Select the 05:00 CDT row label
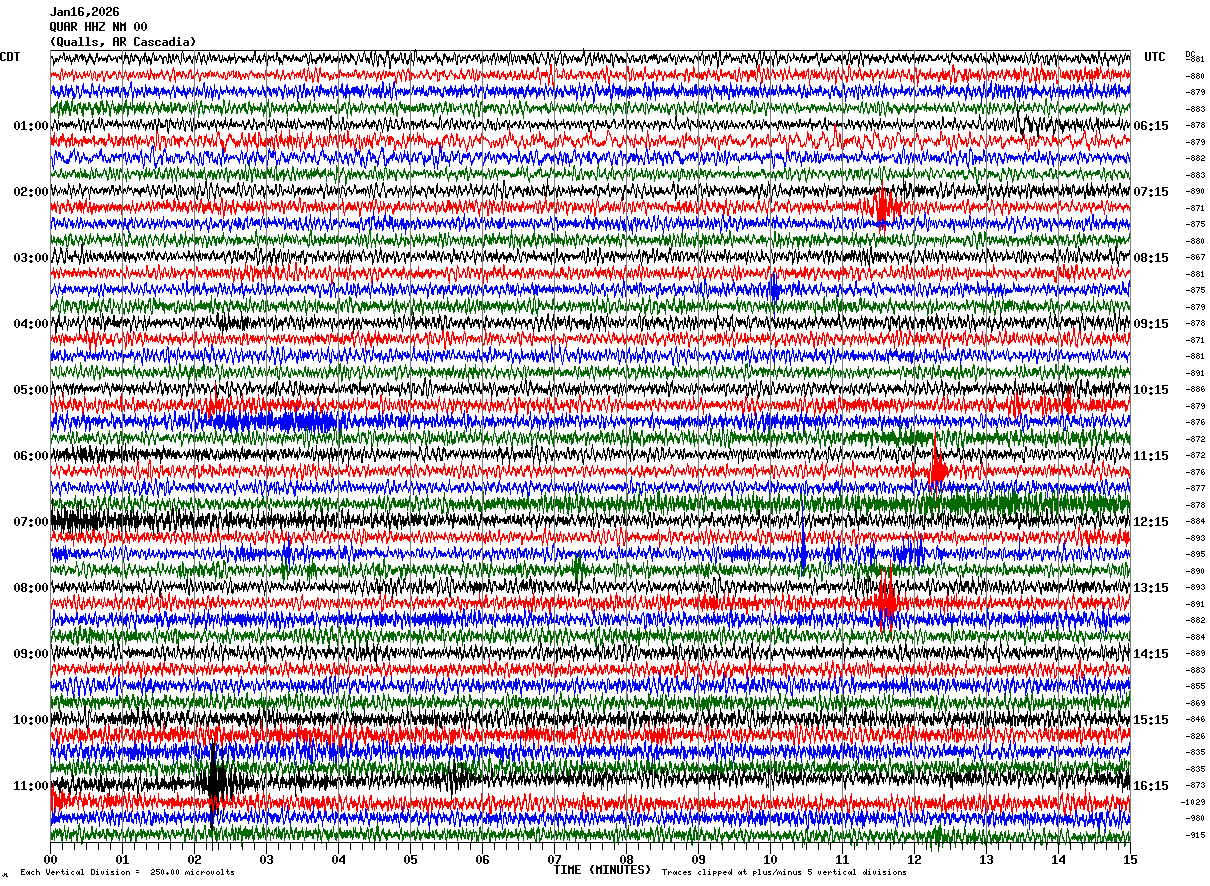This screenshot has width=1210, height=886. pos(30,390)
